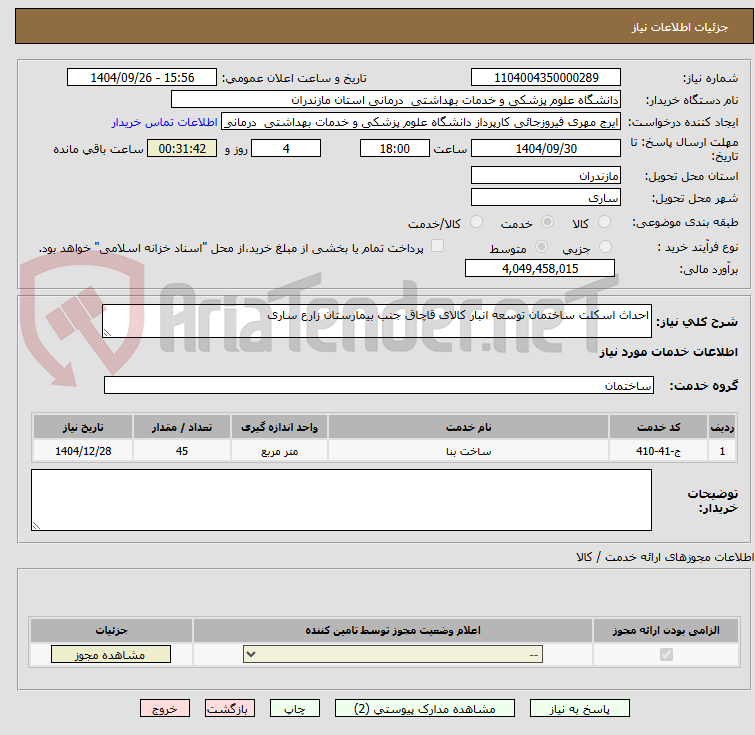Click the توضیحات خریدار text area
This screenshot has width=755, height=735.
(341, 500)
